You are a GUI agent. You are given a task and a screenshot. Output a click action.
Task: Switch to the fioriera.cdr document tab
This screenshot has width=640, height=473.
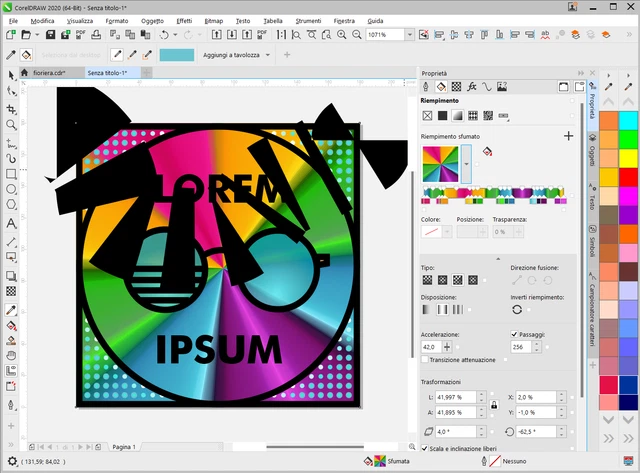(x=49, y=73)
